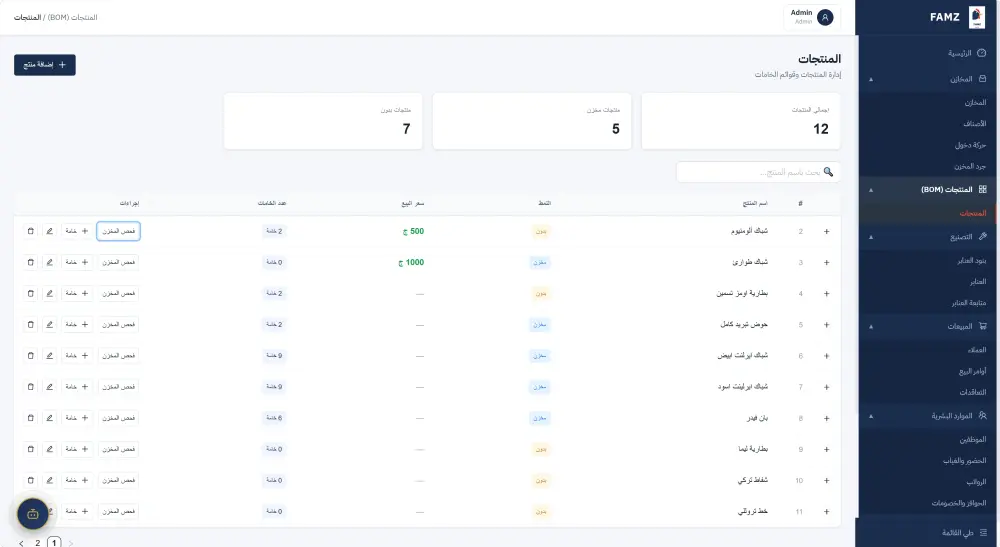The height and width of the screenshot is (547, 1000).
Task: Open حركة دخول sidebar item
Action: [x=970, y=145]
